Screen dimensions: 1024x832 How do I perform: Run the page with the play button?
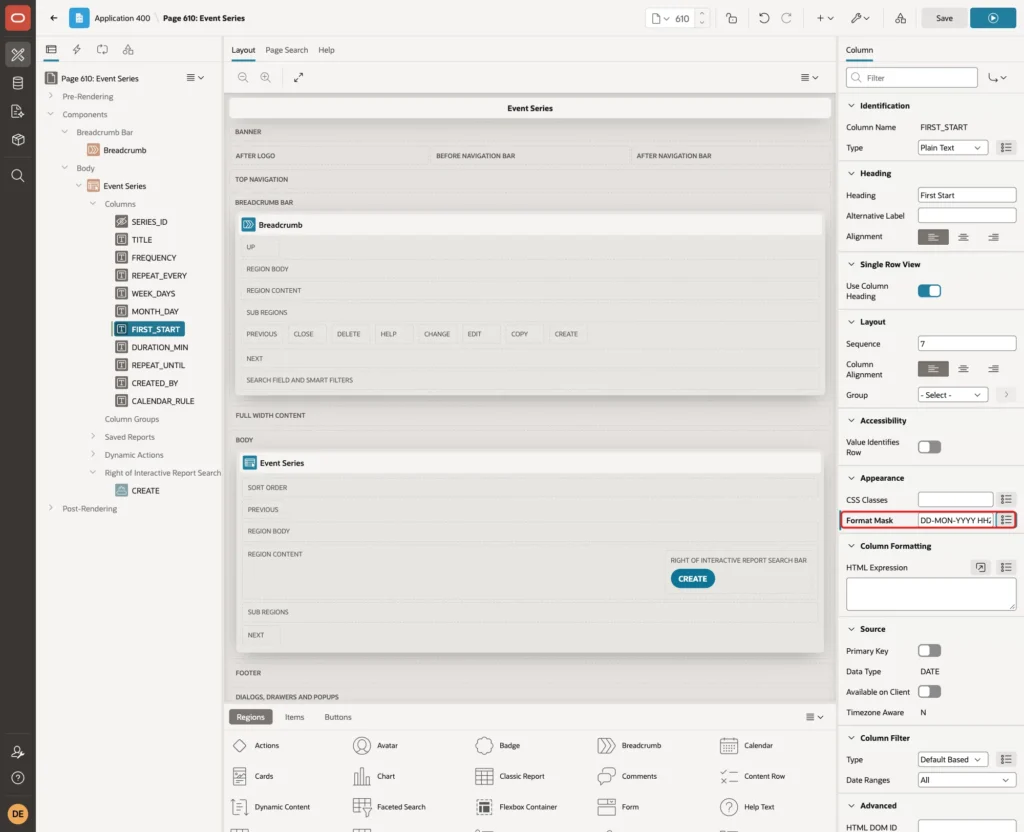tap(992, 18)
